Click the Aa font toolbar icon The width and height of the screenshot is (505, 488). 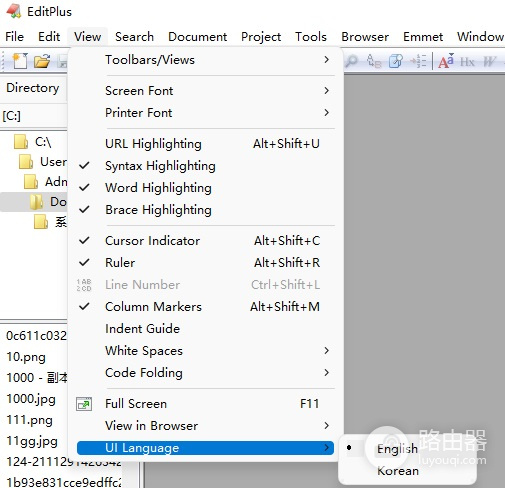[446, 61]
